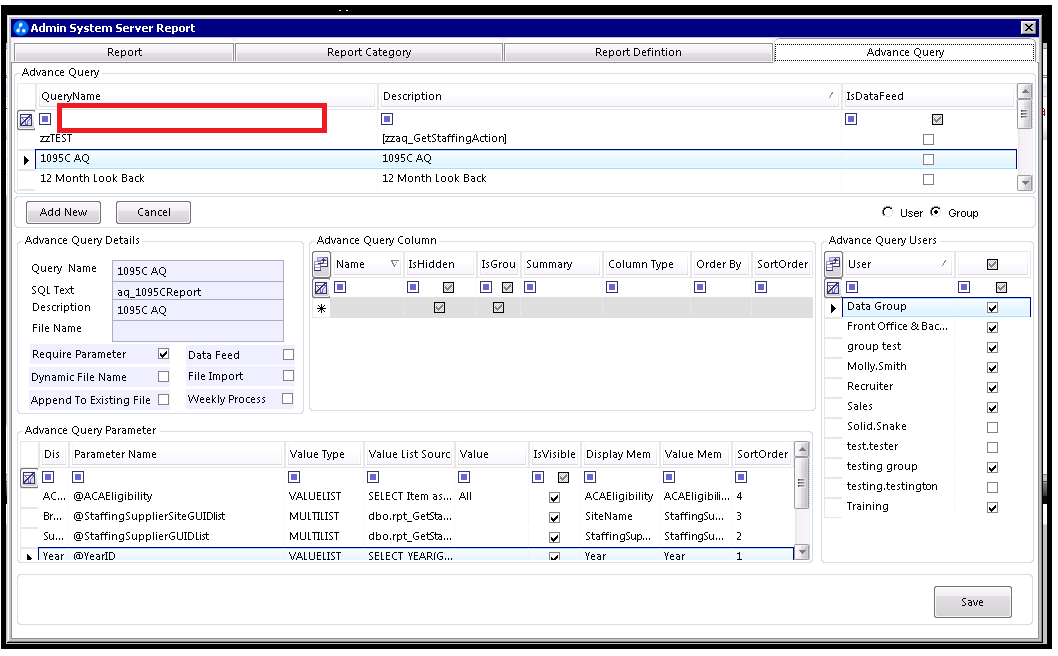Click Description column sort indicator
Image resolution: width=1058 pixels, height=656 pixels.
(x=831, y=96)
